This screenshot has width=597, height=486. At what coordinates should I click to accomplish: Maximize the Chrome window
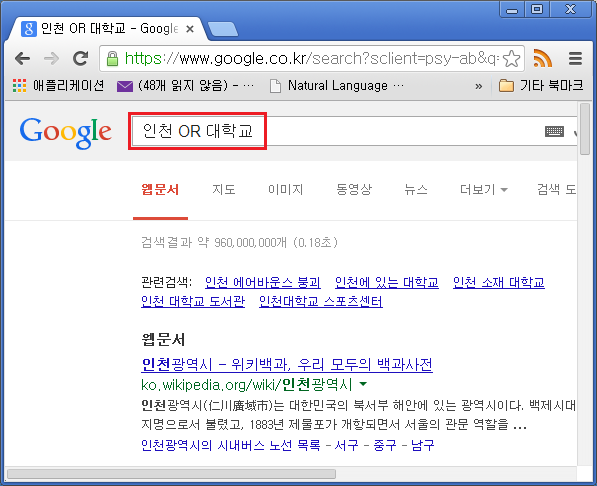click(537, 10)
